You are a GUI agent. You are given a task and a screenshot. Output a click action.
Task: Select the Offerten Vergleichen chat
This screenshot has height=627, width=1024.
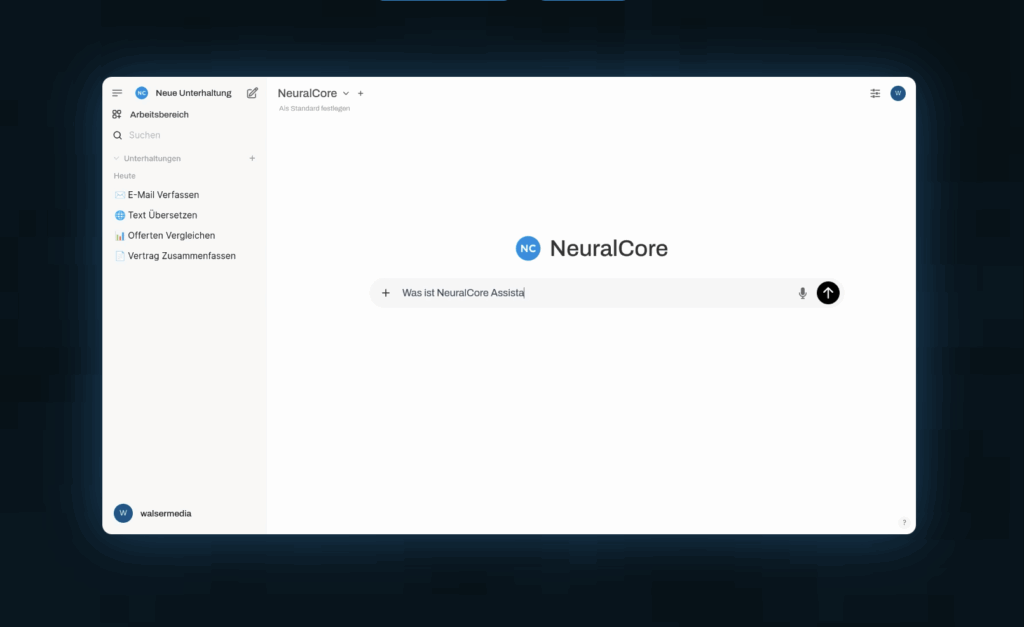click(x=171, y=236)
